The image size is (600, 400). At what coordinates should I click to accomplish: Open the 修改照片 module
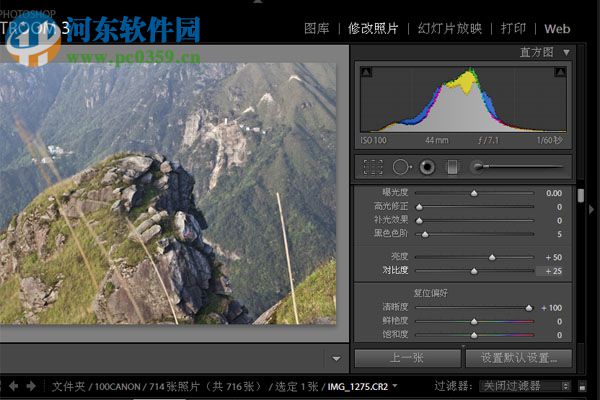(x=373, y=29)
